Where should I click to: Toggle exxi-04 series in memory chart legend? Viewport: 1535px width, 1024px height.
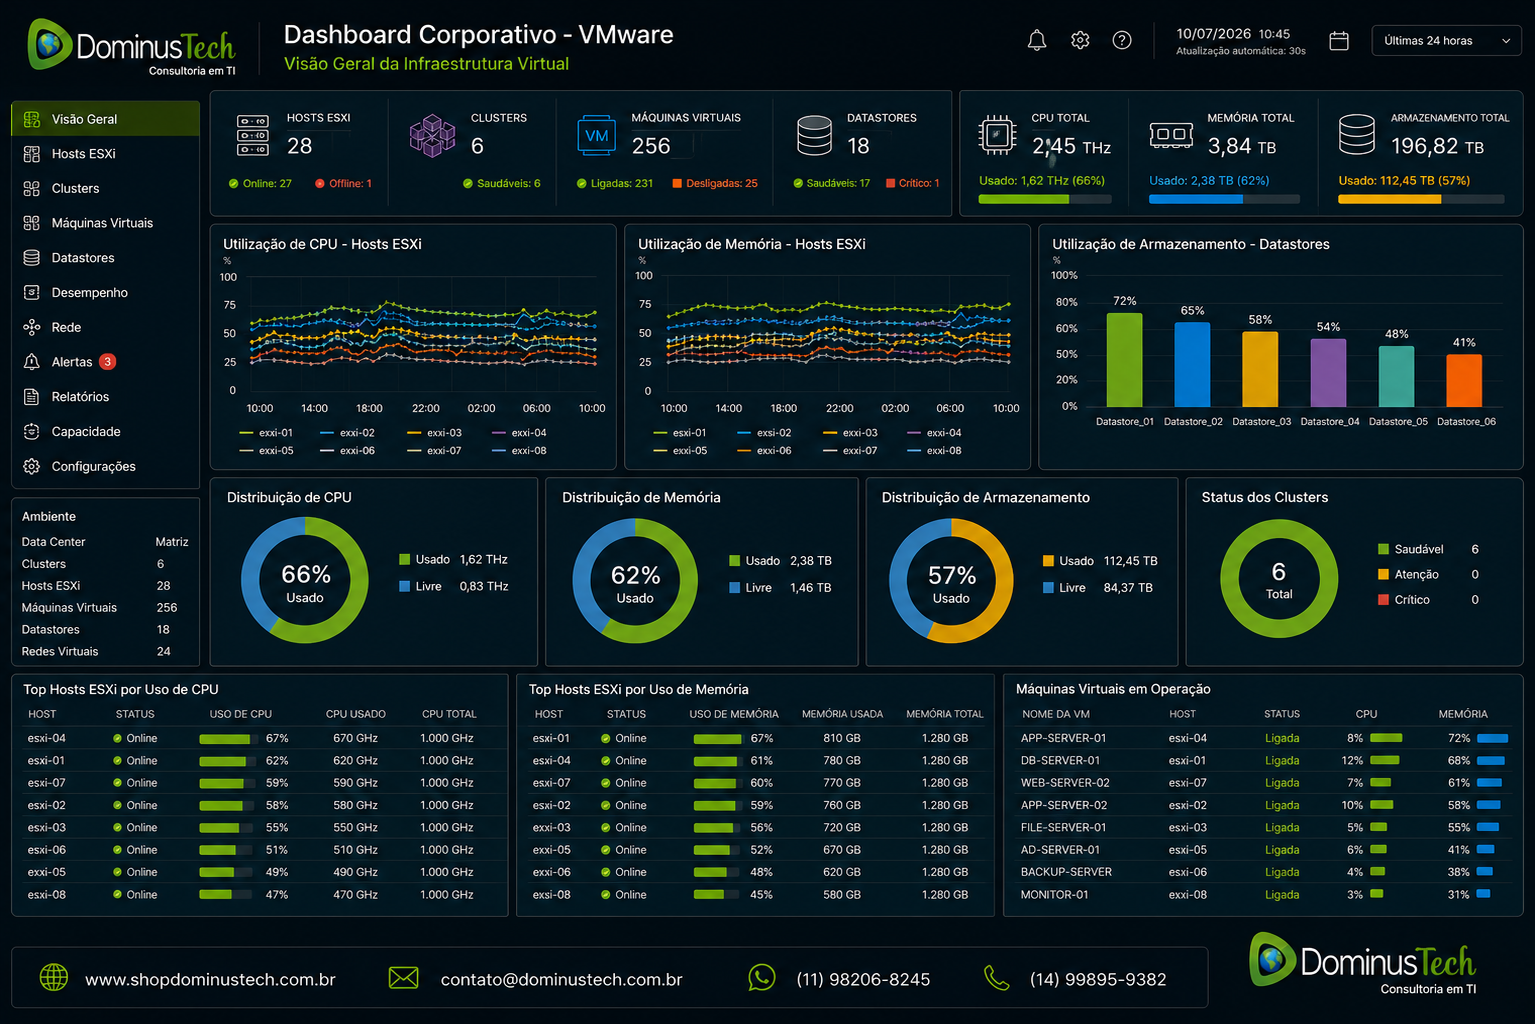934,433
